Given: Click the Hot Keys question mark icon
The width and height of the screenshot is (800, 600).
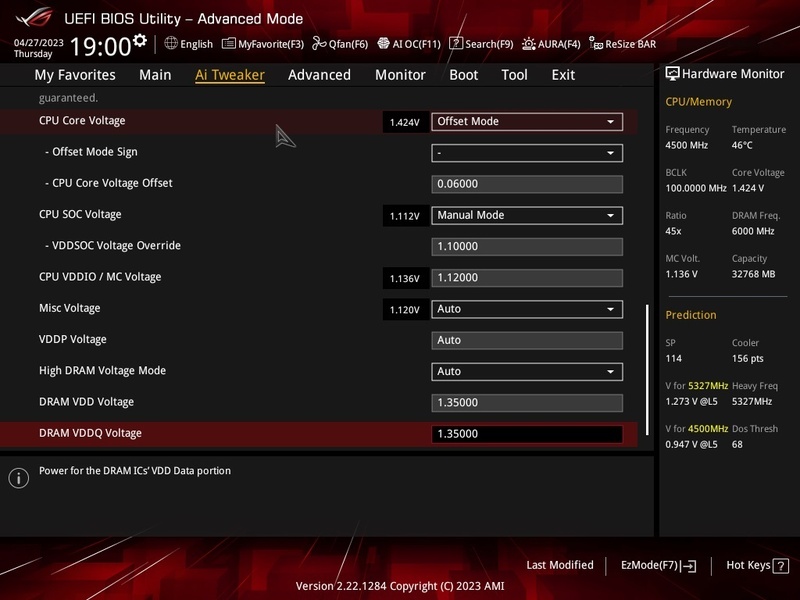Looking at the screenshot, I should click(781, 566).
